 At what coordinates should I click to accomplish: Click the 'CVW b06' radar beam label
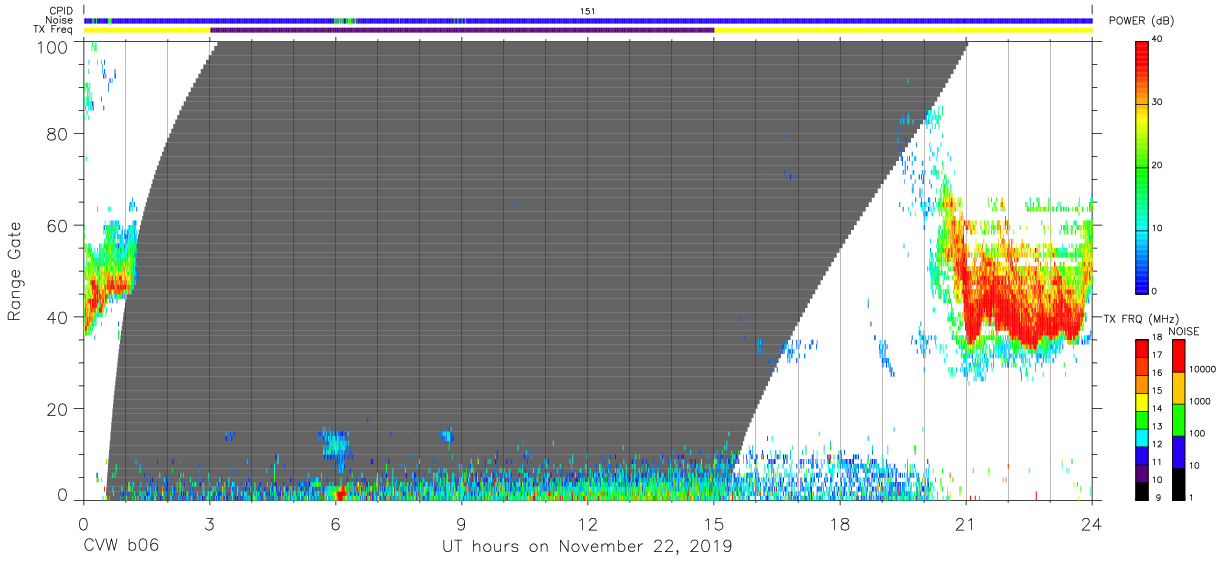pos(121,546)
